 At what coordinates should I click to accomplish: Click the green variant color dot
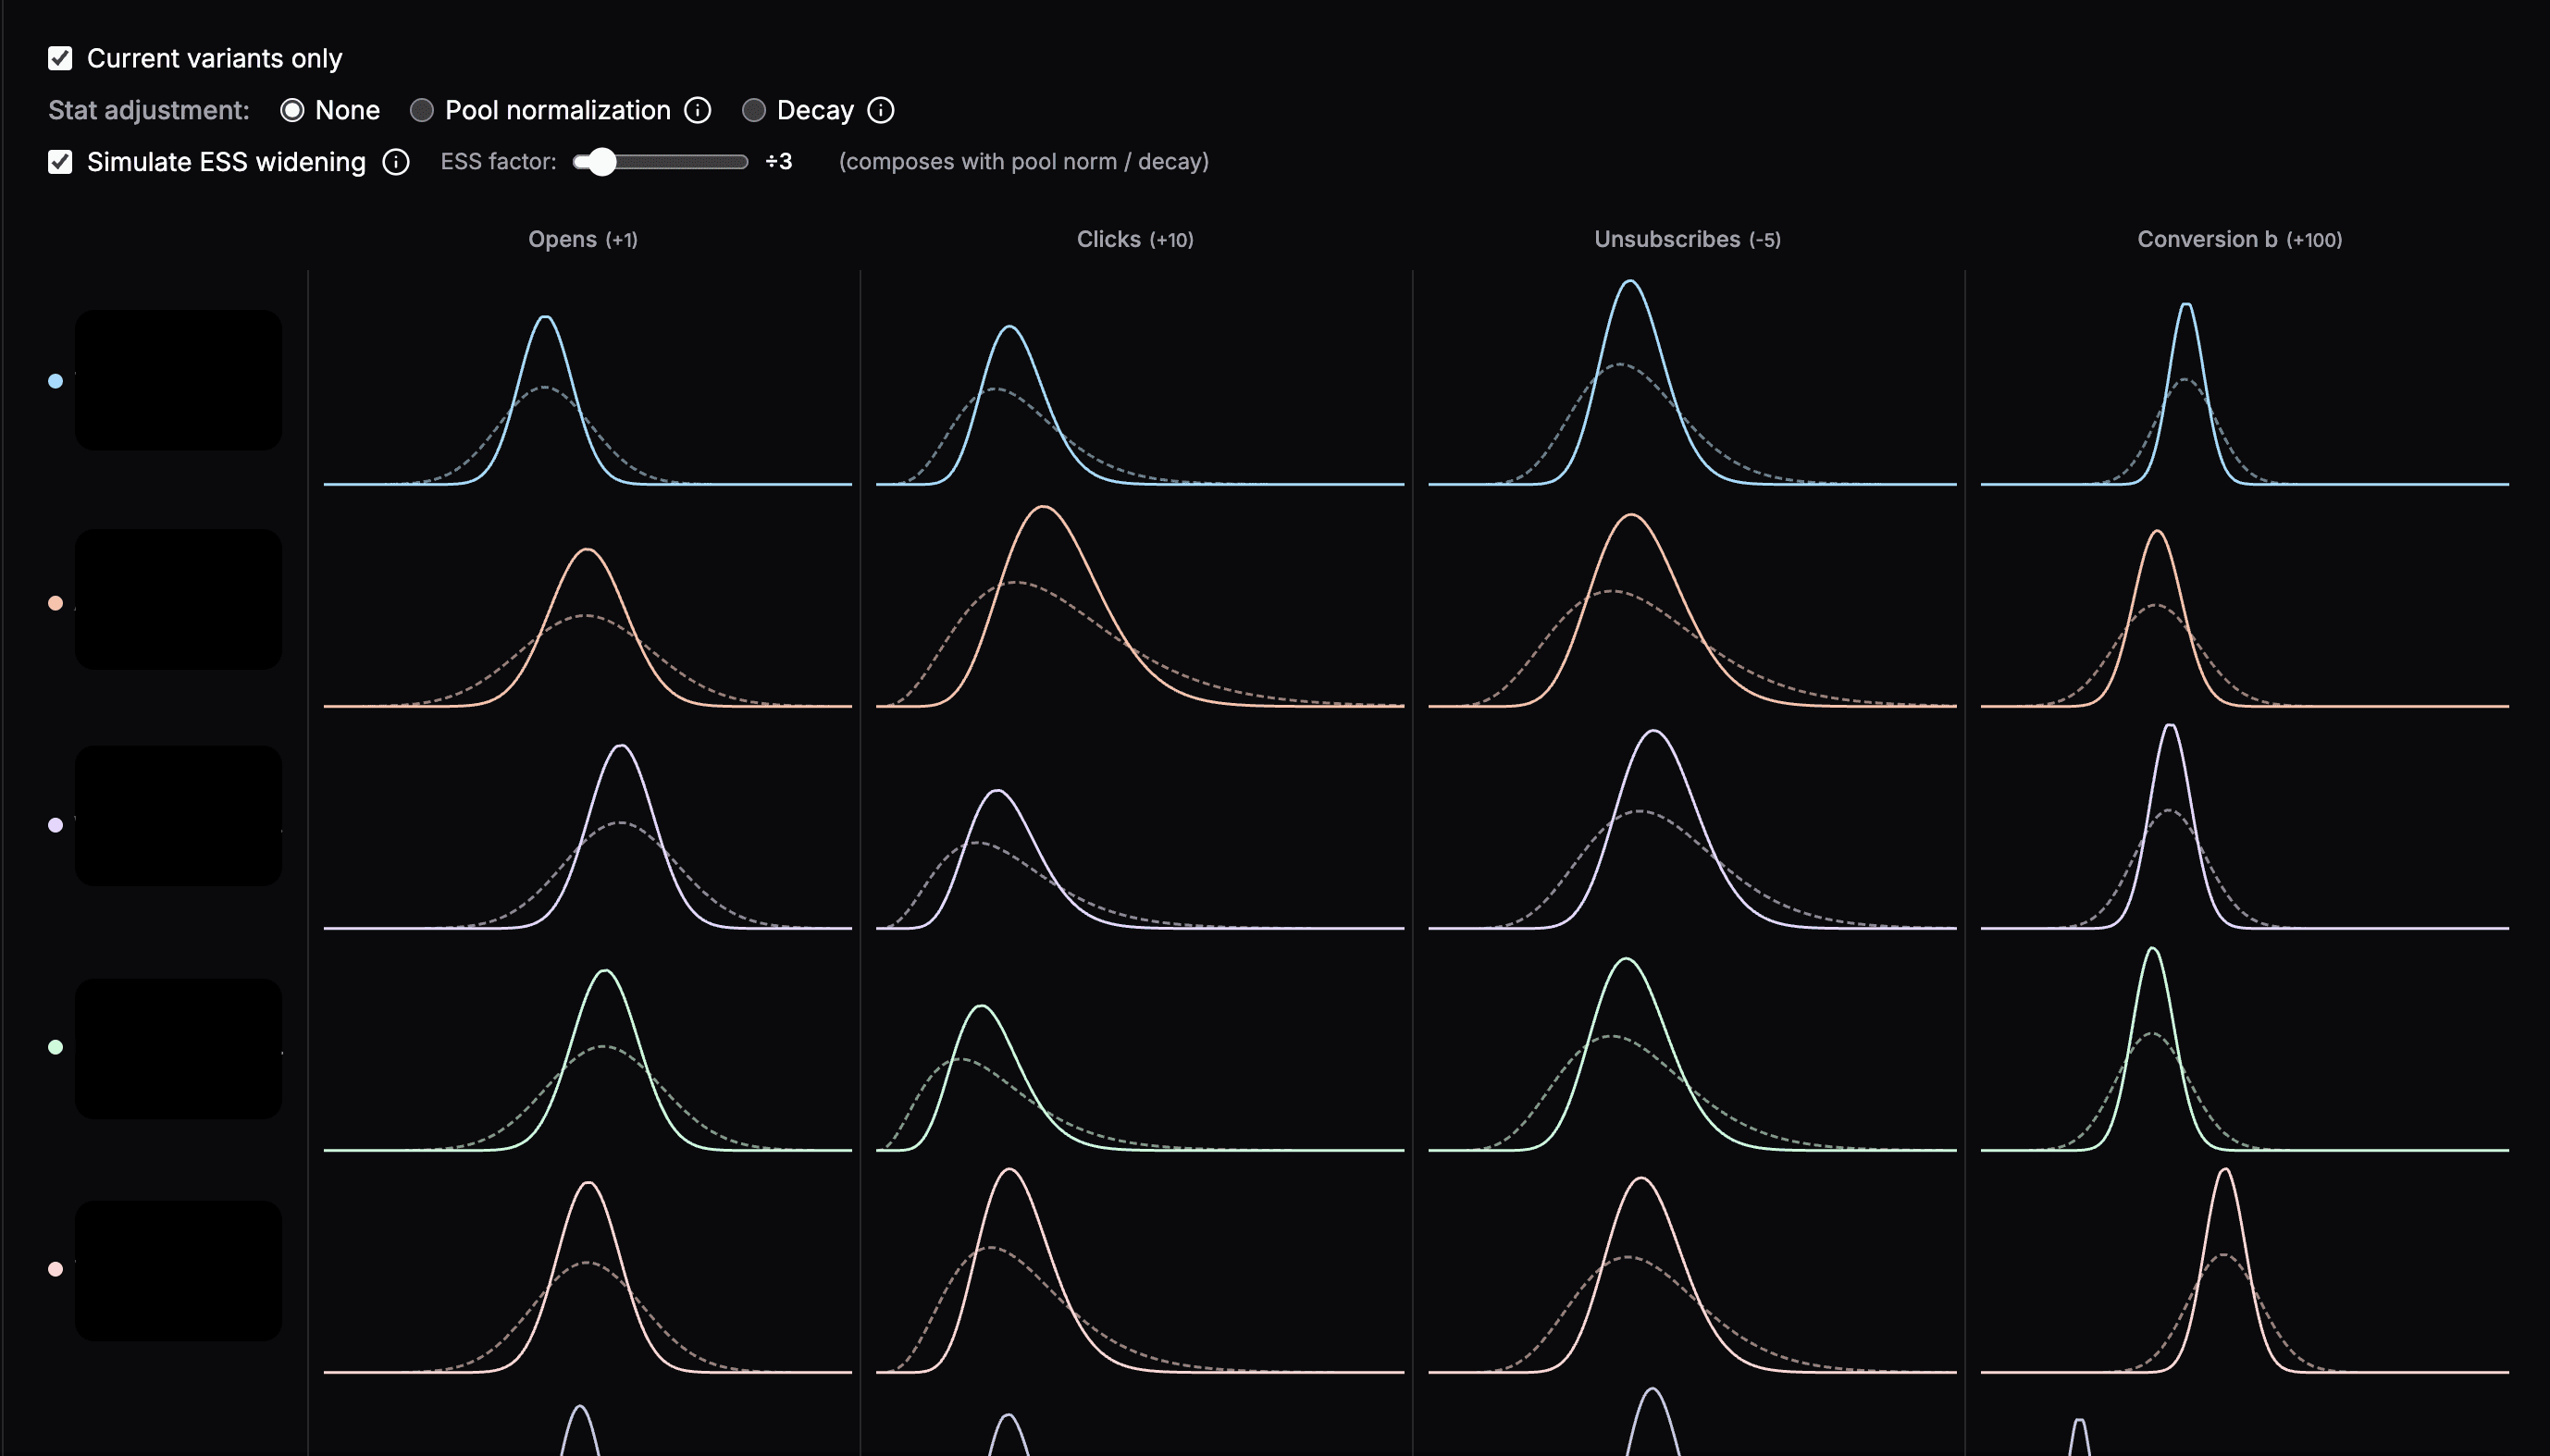click(x=56, y=1047)
